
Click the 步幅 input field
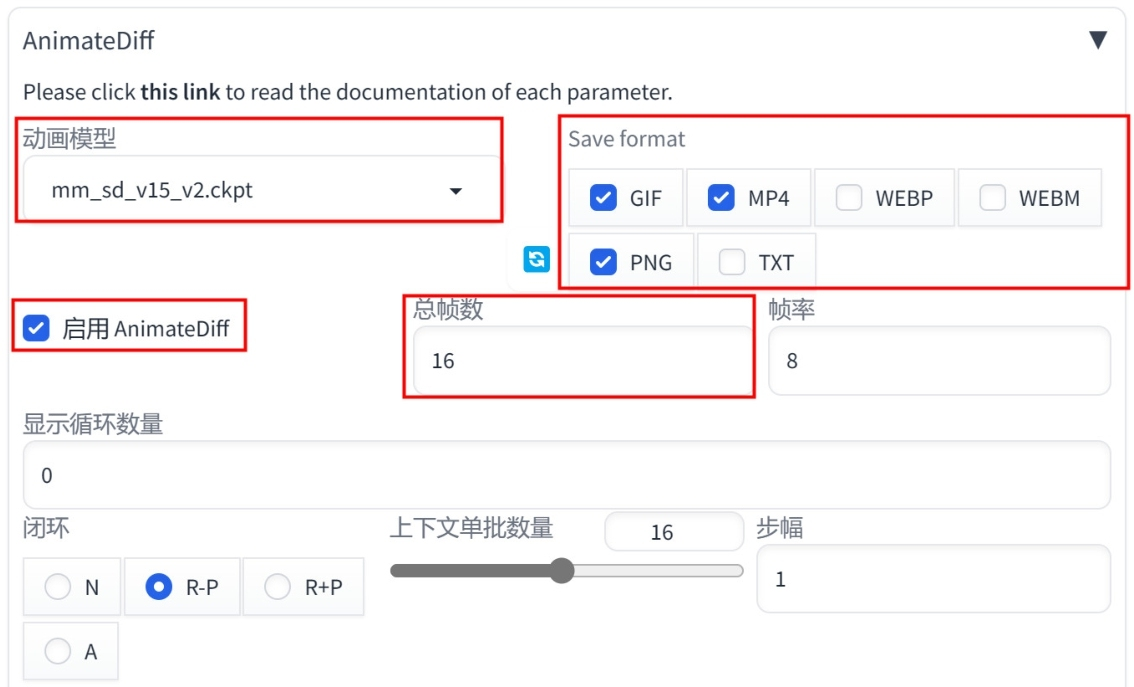933,579
